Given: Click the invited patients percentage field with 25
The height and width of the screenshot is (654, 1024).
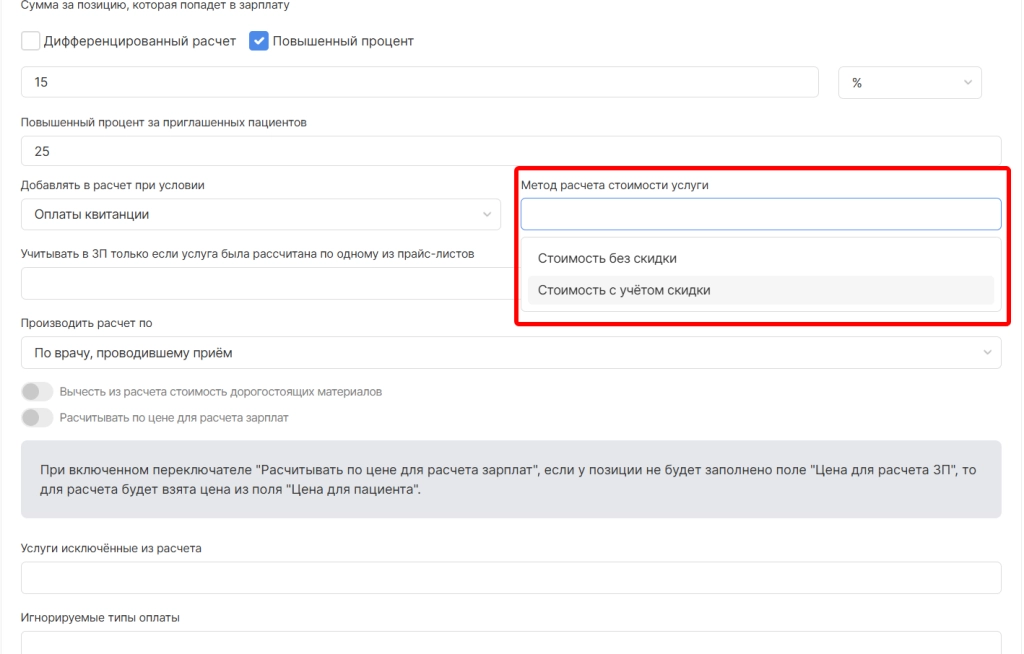Looking at the screenshot, I should coord(510,151).
